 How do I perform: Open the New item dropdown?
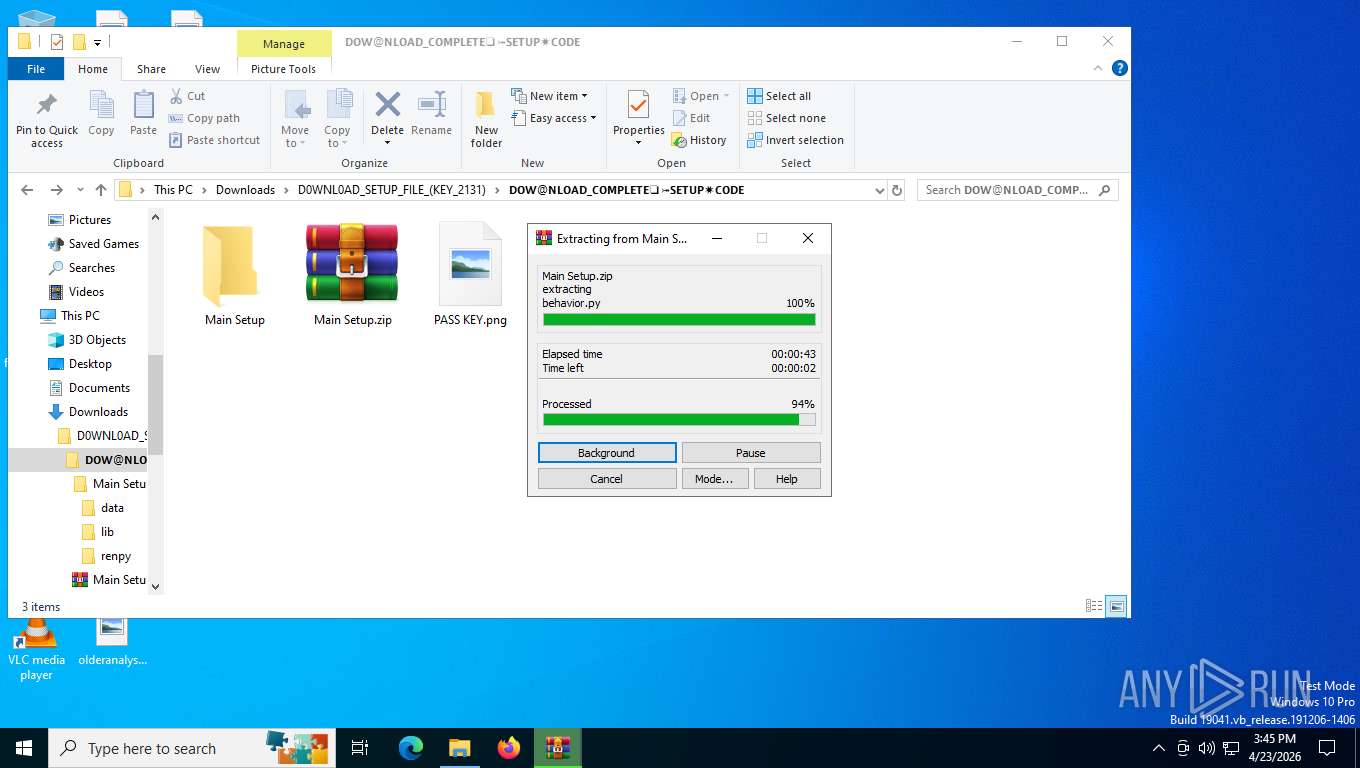551,96
